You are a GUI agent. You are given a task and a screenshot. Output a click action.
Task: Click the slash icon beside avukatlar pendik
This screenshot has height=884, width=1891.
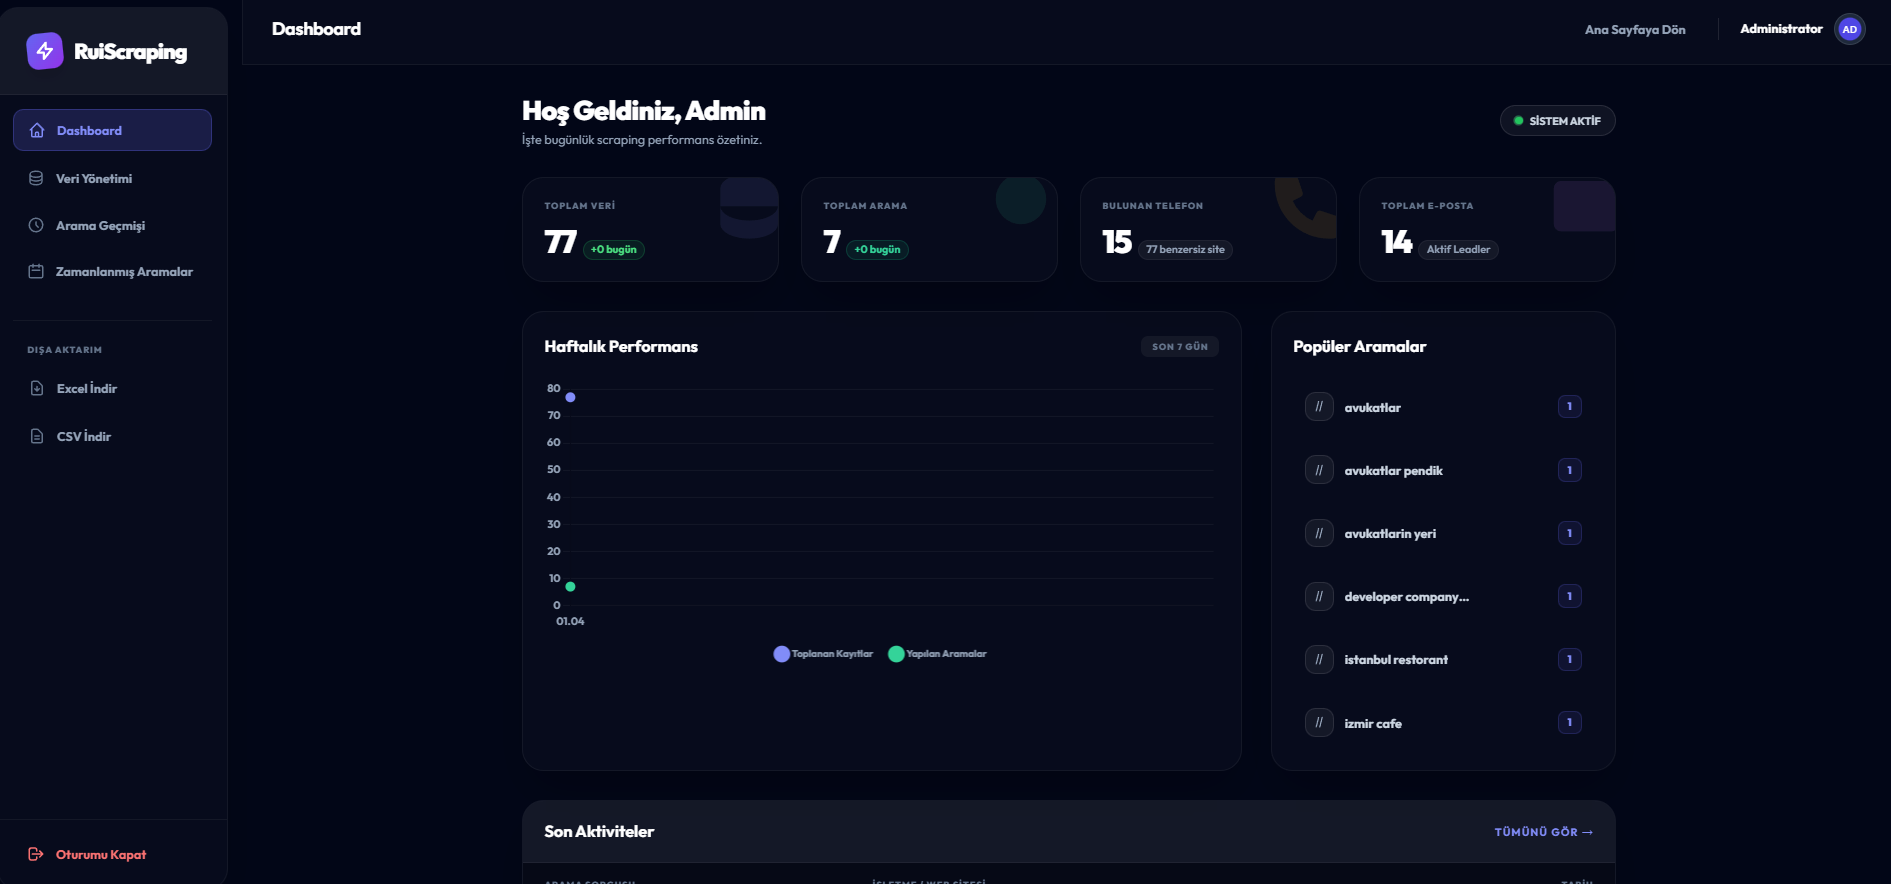(1319, 470)
